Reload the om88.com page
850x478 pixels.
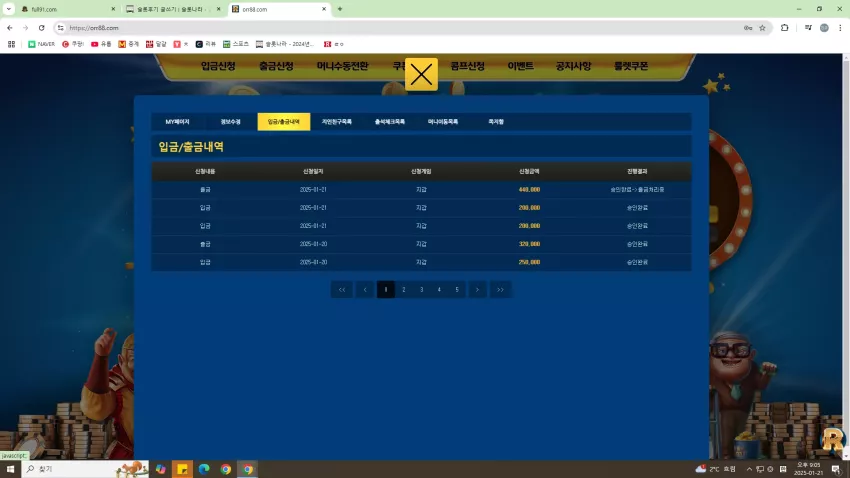click(41, 28)
